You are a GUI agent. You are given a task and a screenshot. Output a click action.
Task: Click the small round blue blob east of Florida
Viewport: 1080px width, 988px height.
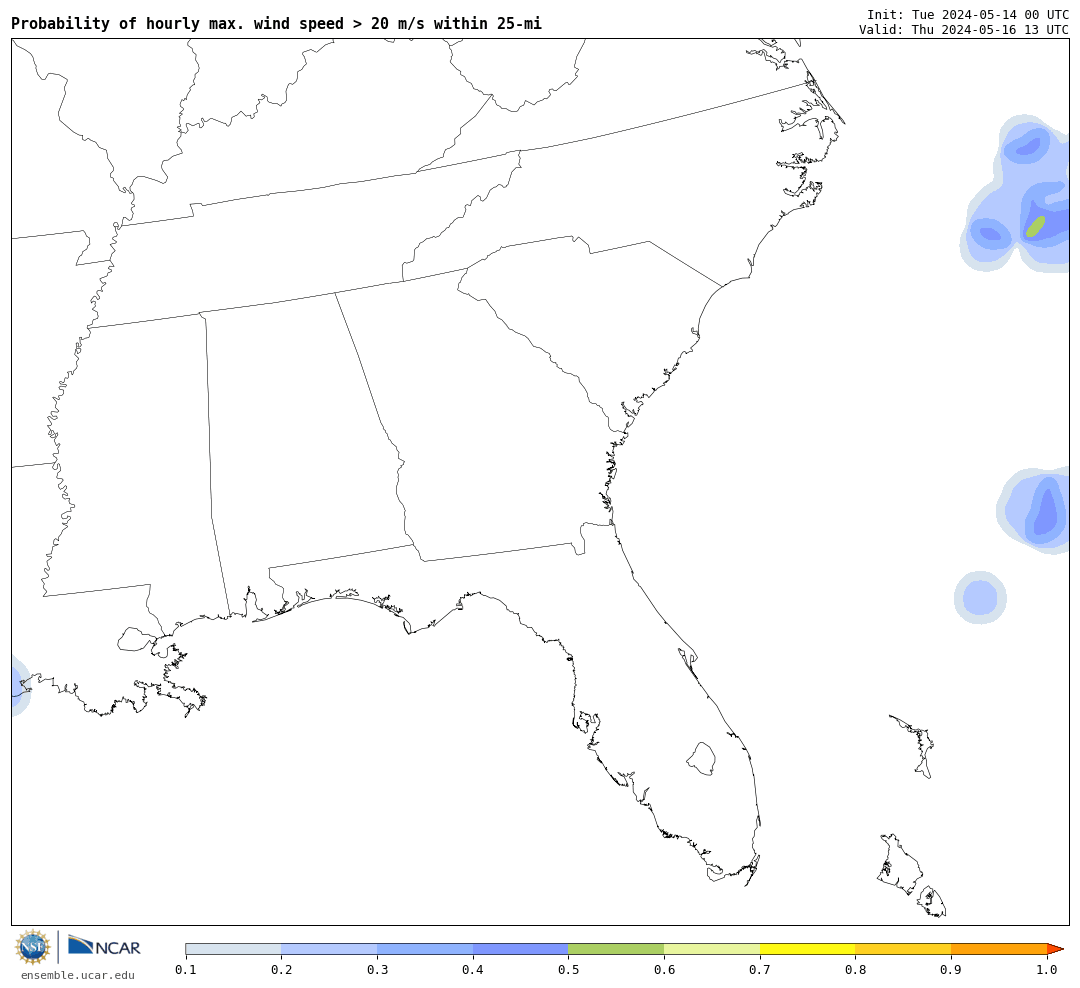point(980,597)
